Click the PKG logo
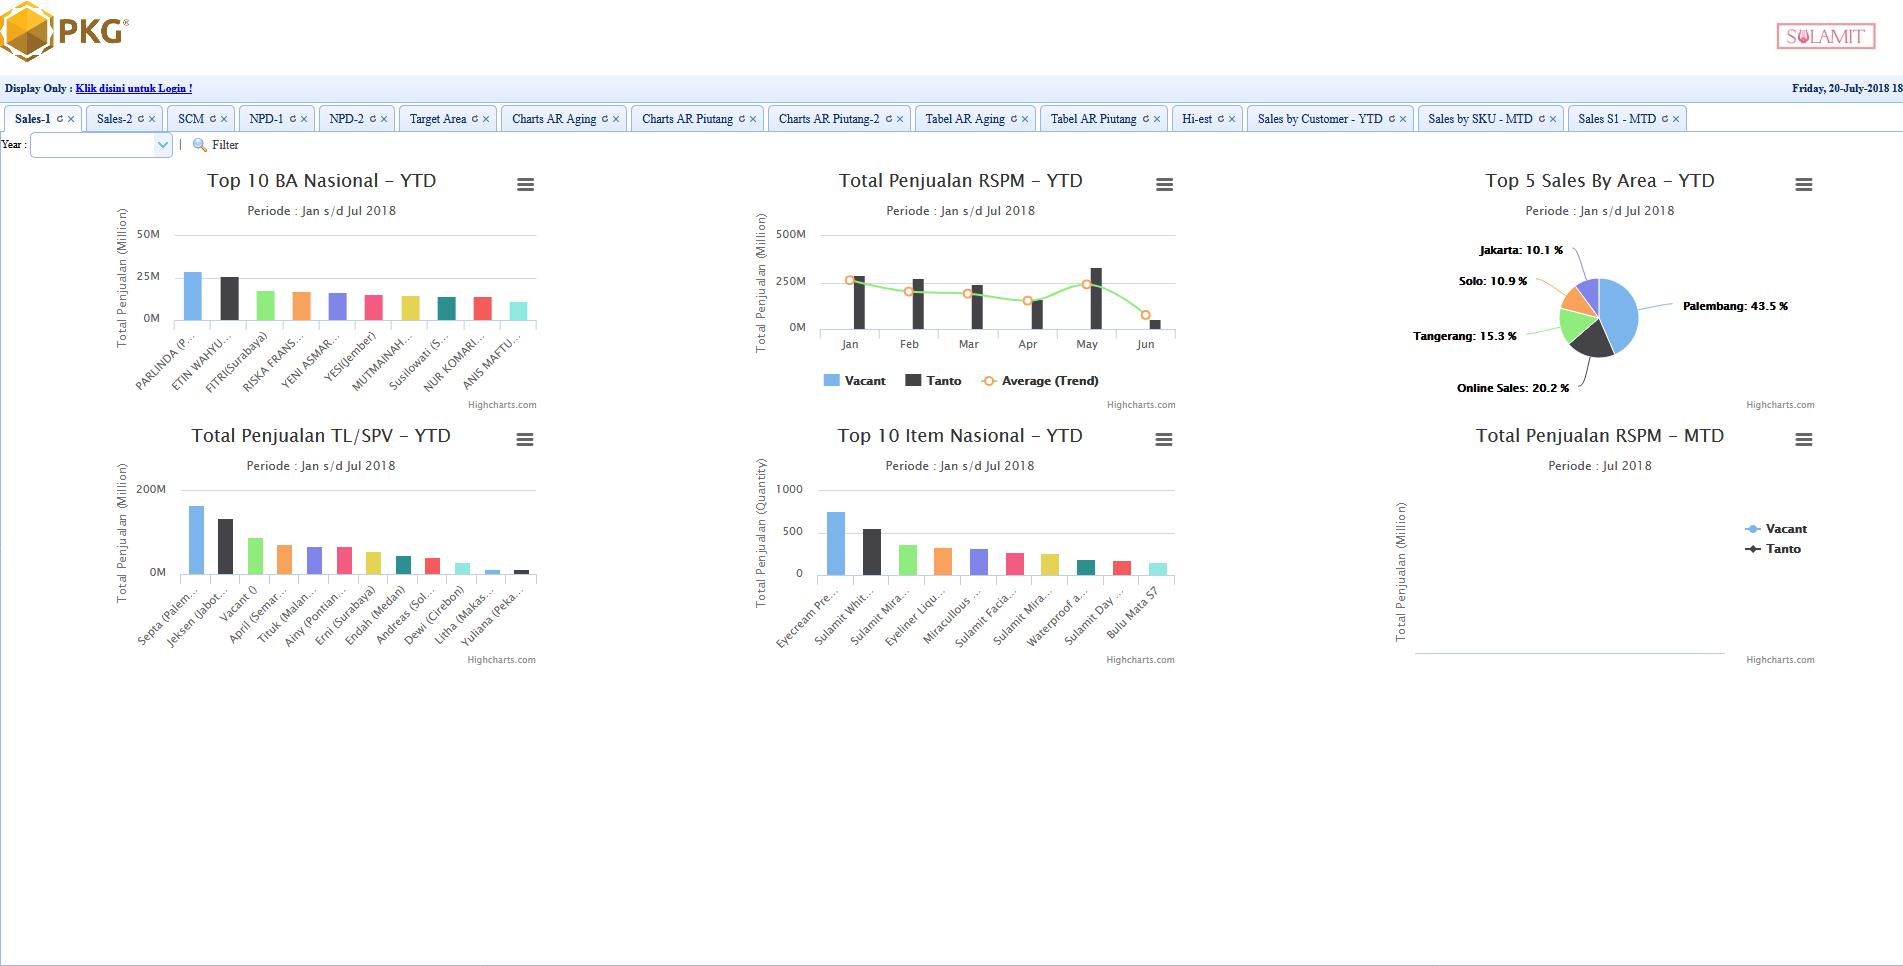This screenshot has height=966, width=1903. point(65,32)
